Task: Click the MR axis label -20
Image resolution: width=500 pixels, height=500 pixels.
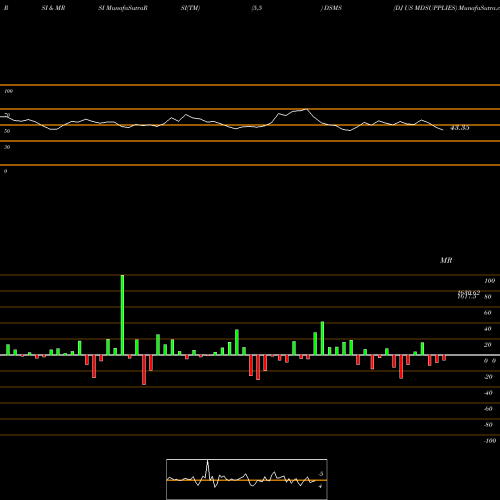Action: coord(488,377)
